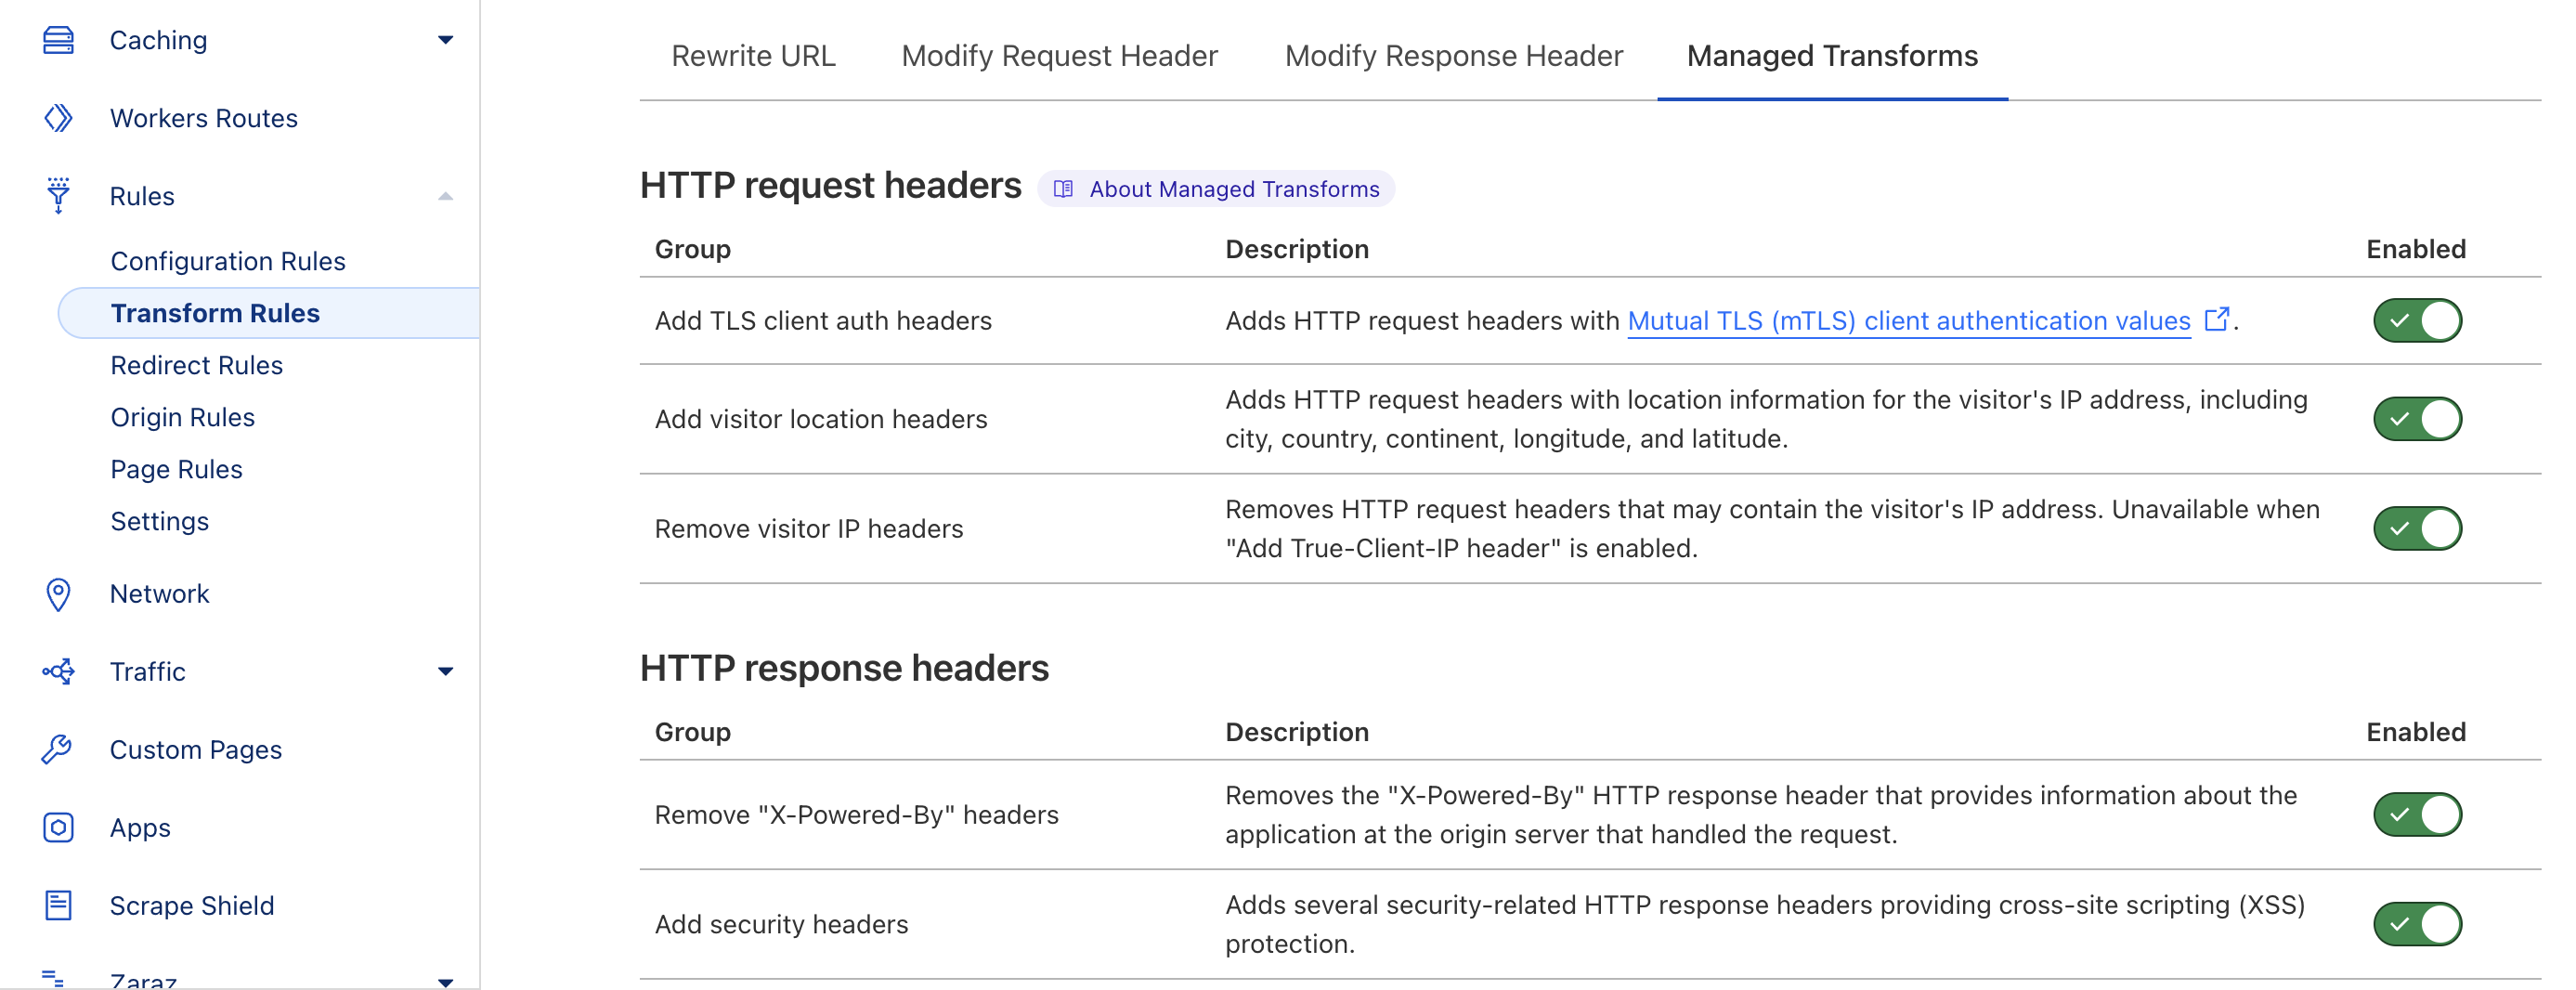This screenshot has height=990, width=2576.
Task: Select the Managed Transforms tab
Action: click(x=1832, y=56)
